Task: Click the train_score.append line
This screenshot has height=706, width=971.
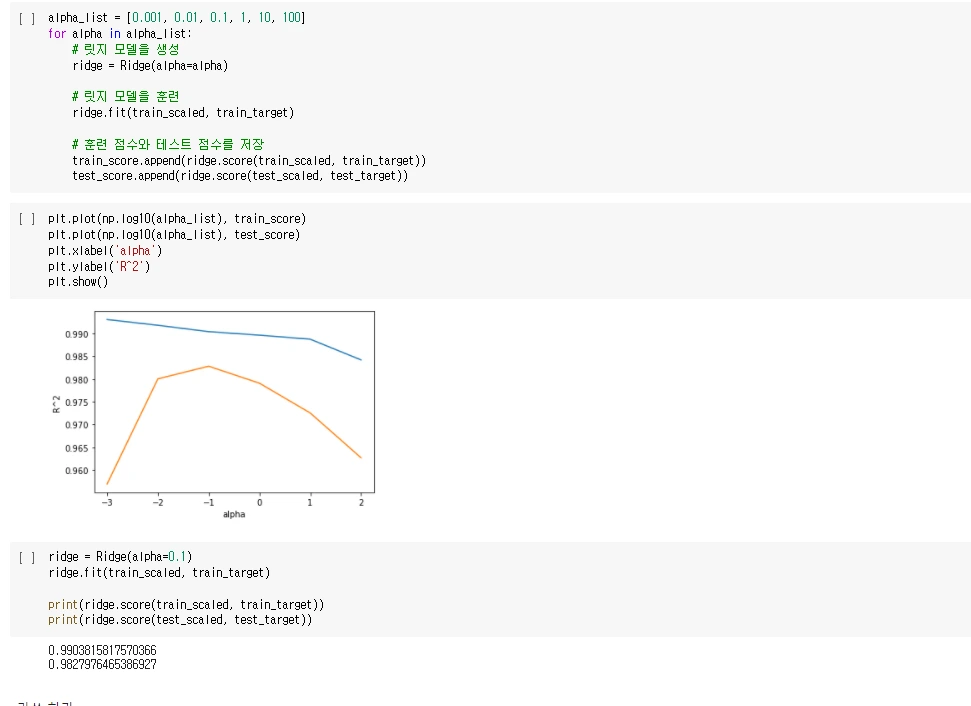Action: click(249, 160)
